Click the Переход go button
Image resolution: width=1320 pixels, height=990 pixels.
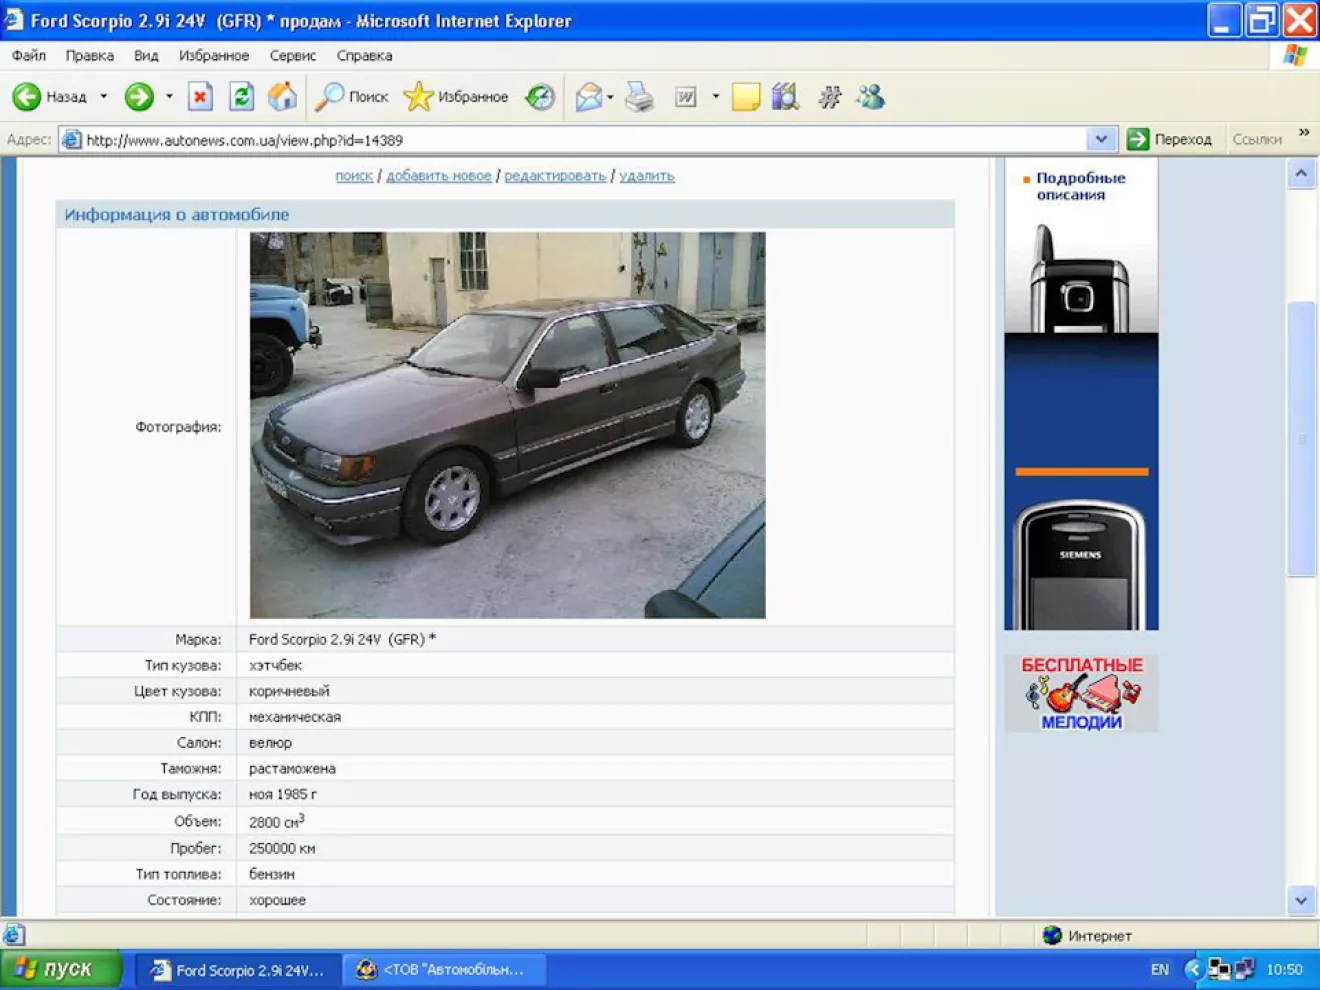1169,140
